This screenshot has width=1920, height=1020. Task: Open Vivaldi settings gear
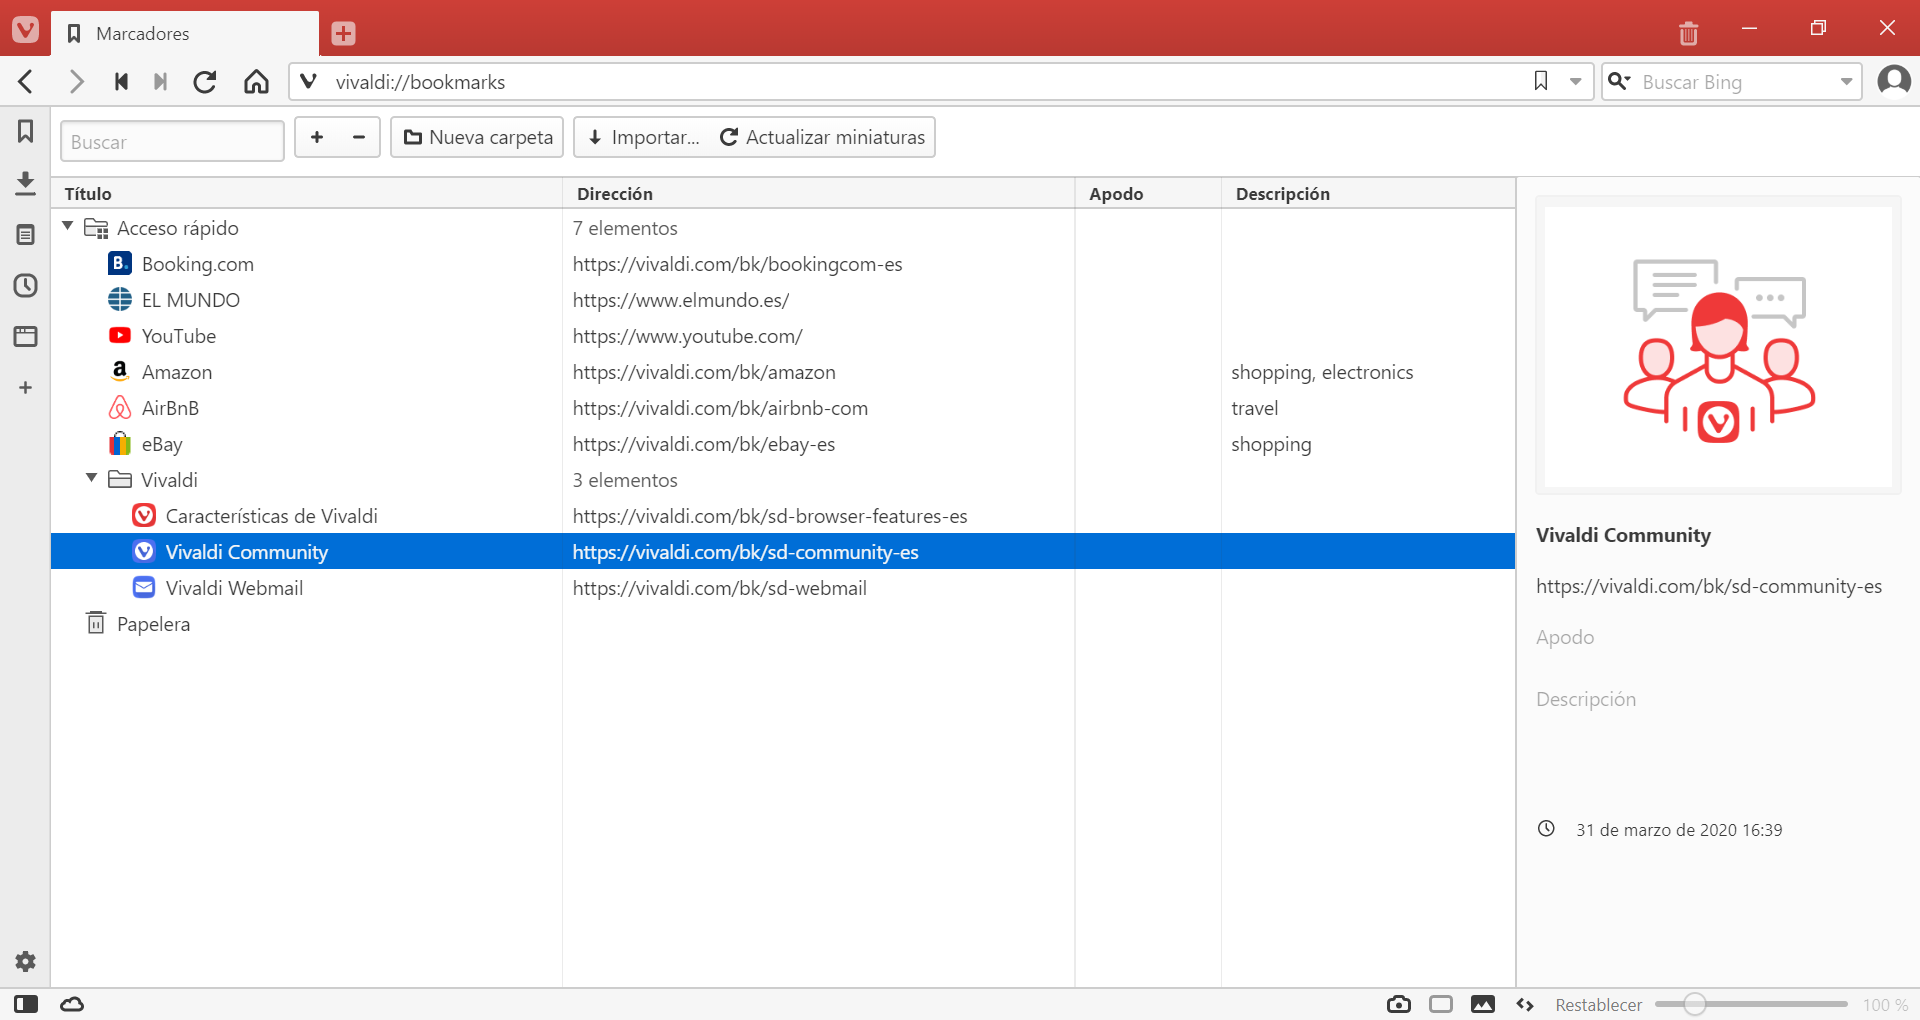click(x=25, y=961)
